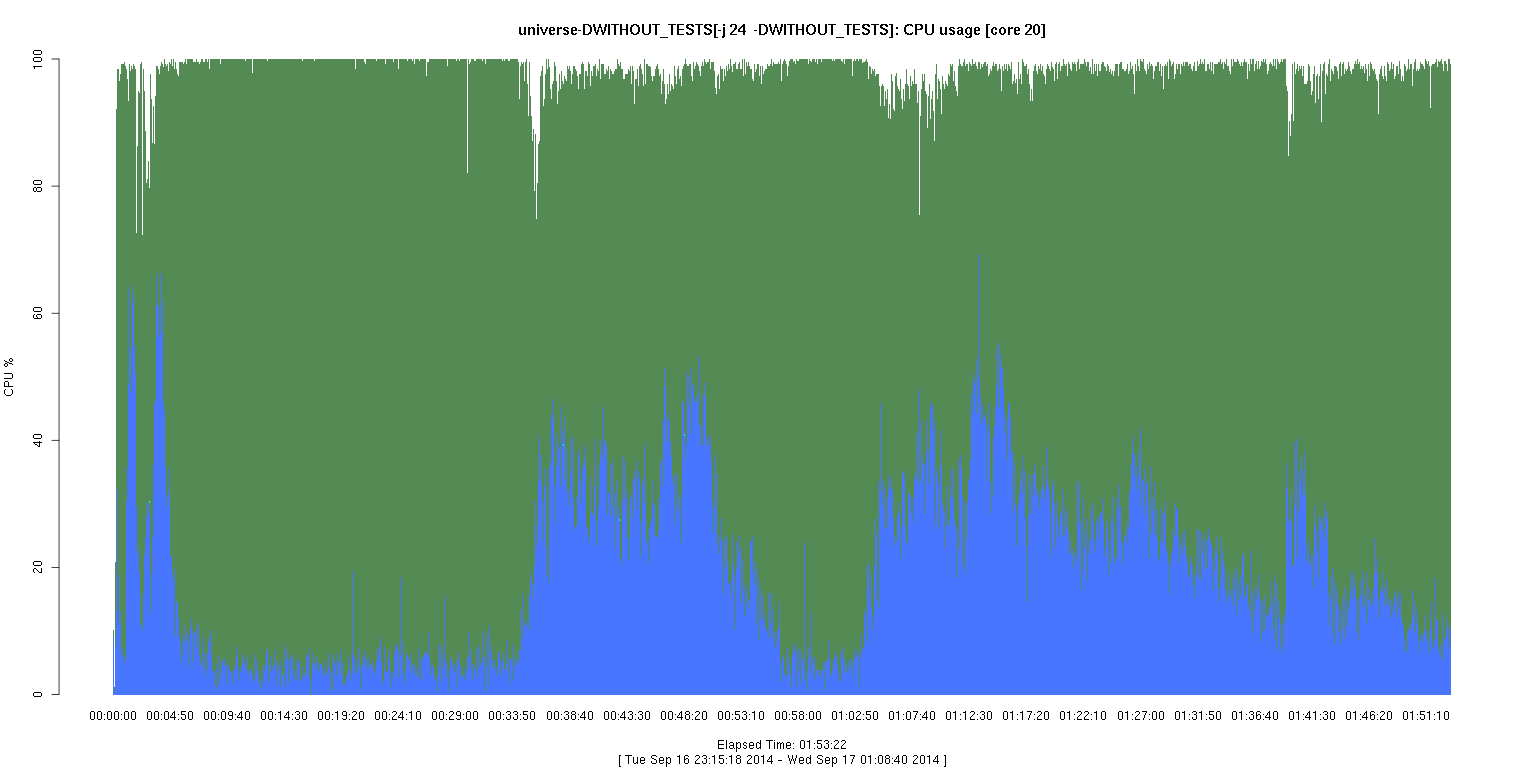Click x-axis time label 00:58:00

[x=798, y=716]
